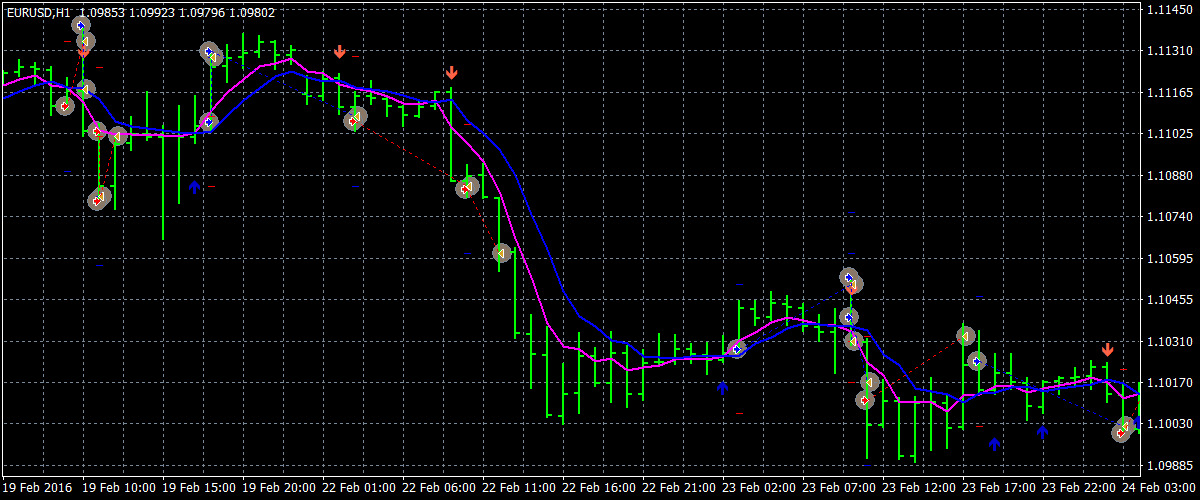Click the blue up arrow above 23 Feb 17:00 label
Image resolution: width=1200 pixels, height=500 pixels.
[x=994, y=443]
